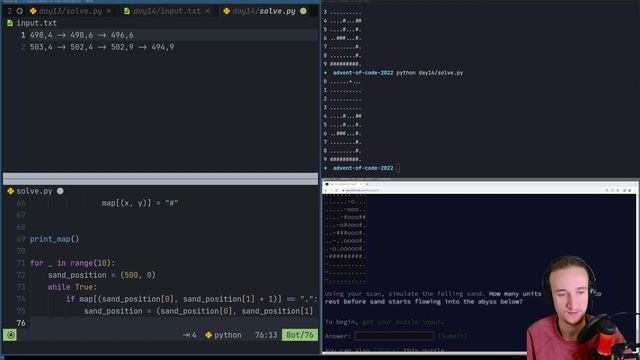
Task: Click the green file icon beside input.txt winbar
Action: click(10, 23)
